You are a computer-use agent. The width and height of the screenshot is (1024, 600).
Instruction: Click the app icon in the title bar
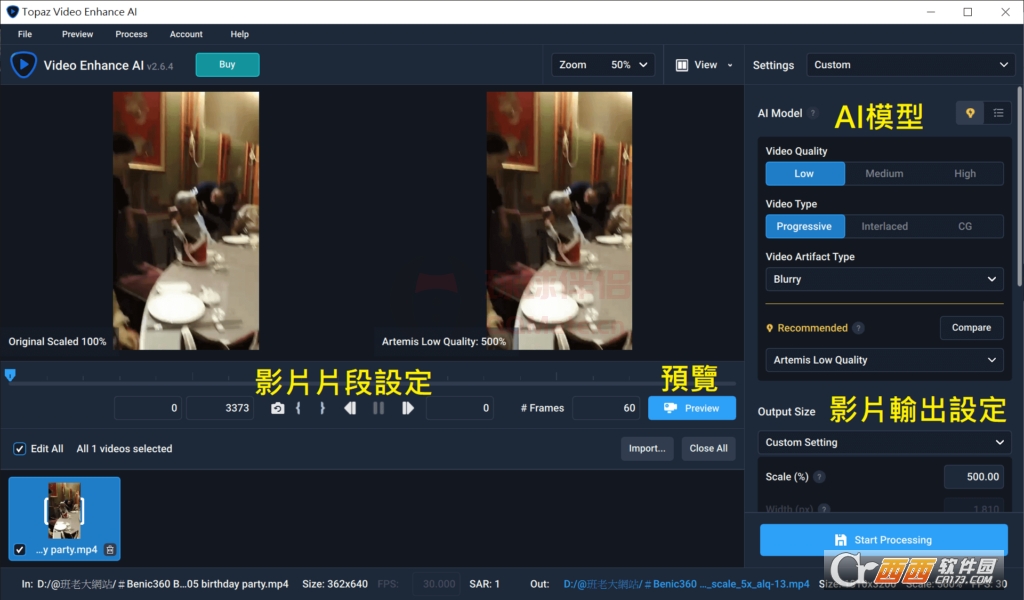click(12, 12)
